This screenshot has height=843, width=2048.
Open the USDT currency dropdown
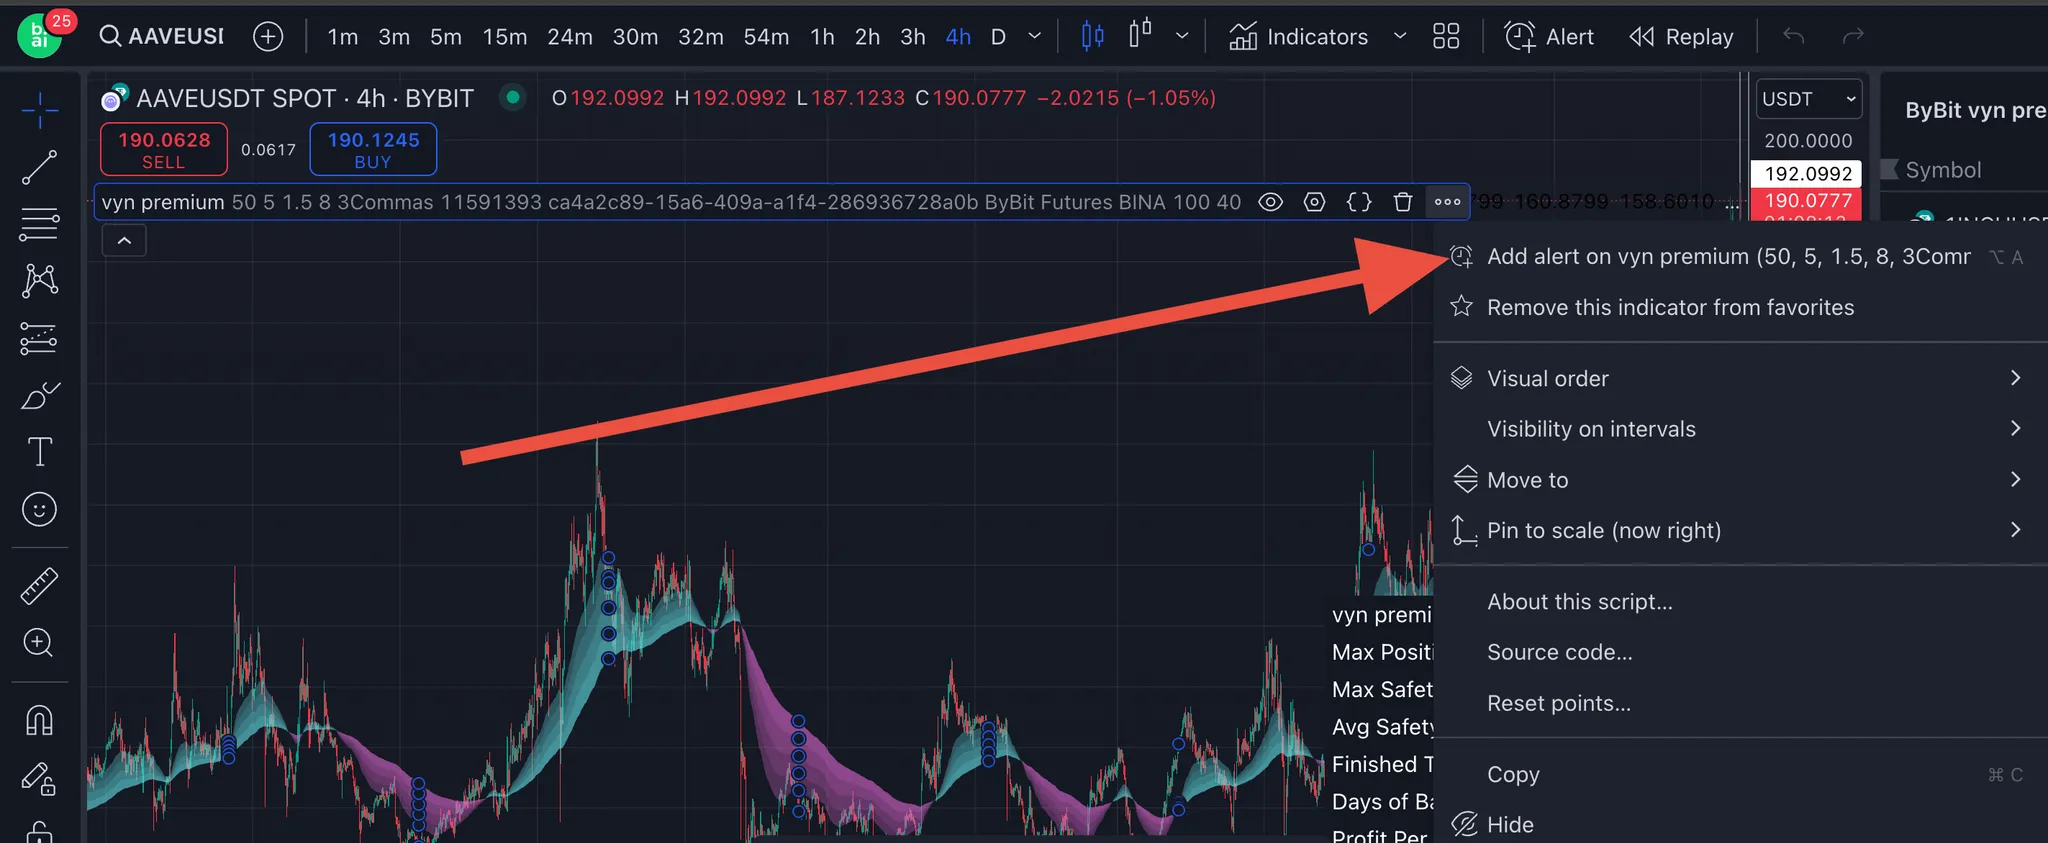(x=1808, y=99)
